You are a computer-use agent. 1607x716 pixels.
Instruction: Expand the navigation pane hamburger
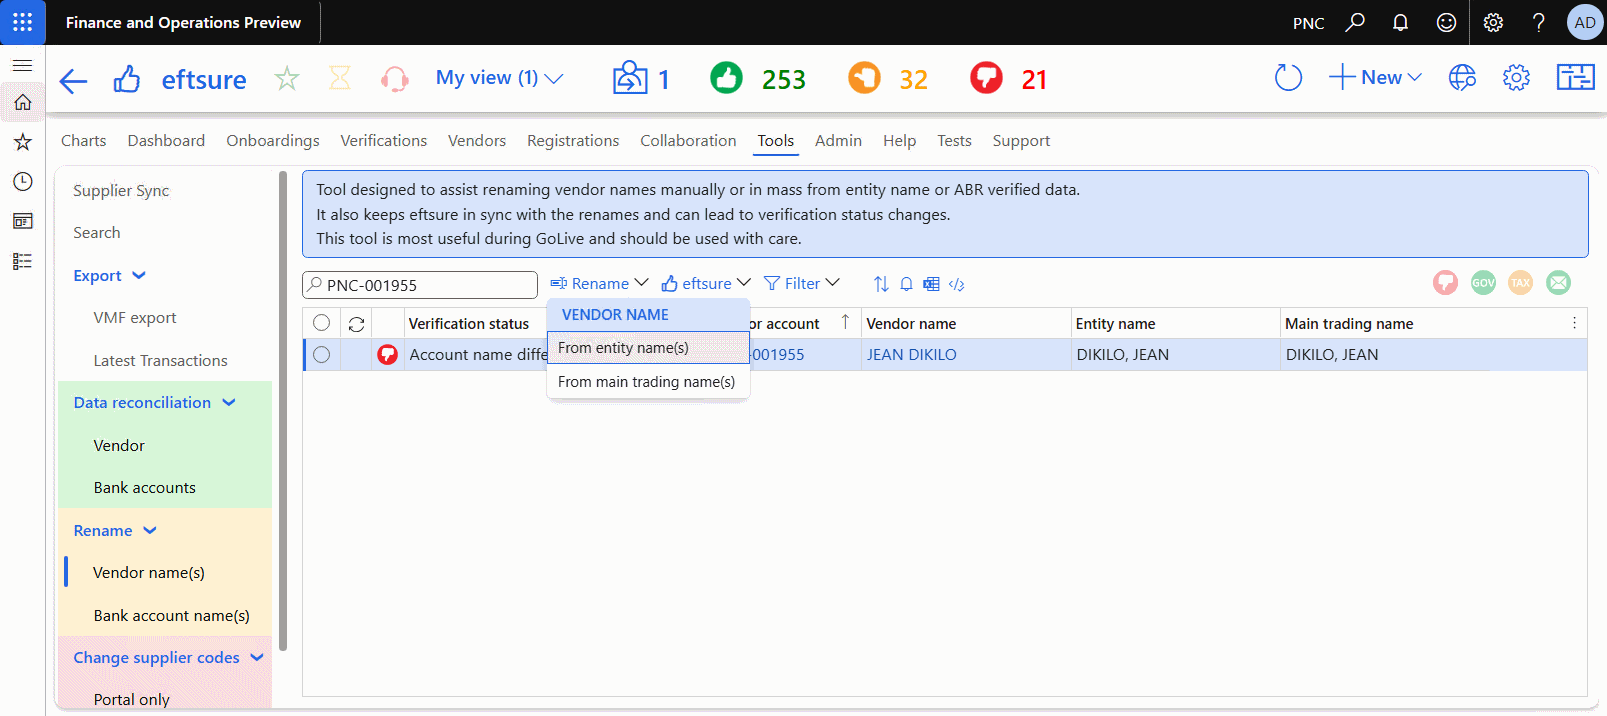click(22, 65)
